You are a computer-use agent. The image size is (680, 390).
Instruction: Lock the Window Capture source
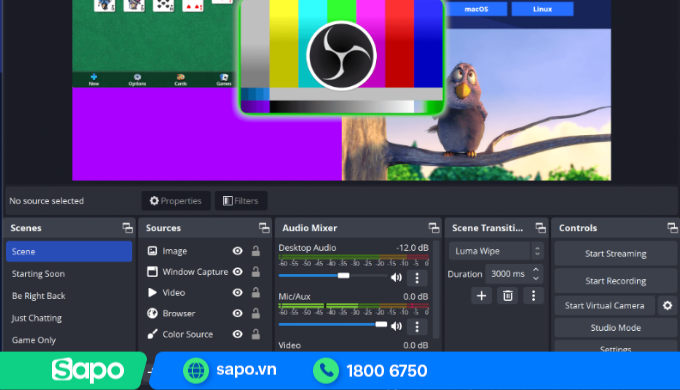point(256,272)
